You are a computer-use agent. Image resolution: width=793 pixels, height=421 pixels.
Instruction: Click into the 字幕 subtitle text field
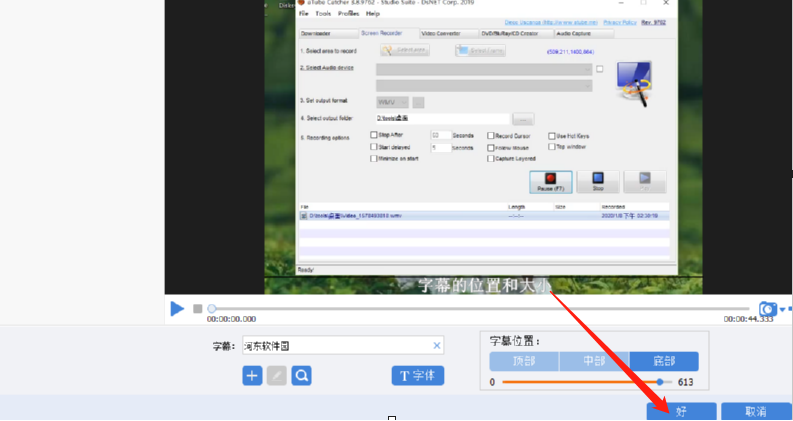[x=343, y=346]
